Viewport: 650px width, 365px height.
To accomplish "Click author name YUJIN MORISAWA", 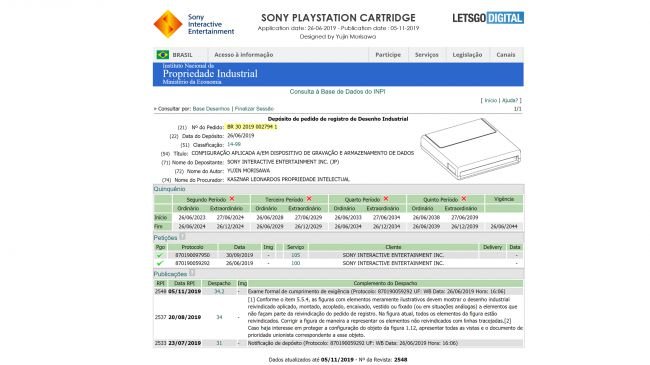I will pos(248,170).
